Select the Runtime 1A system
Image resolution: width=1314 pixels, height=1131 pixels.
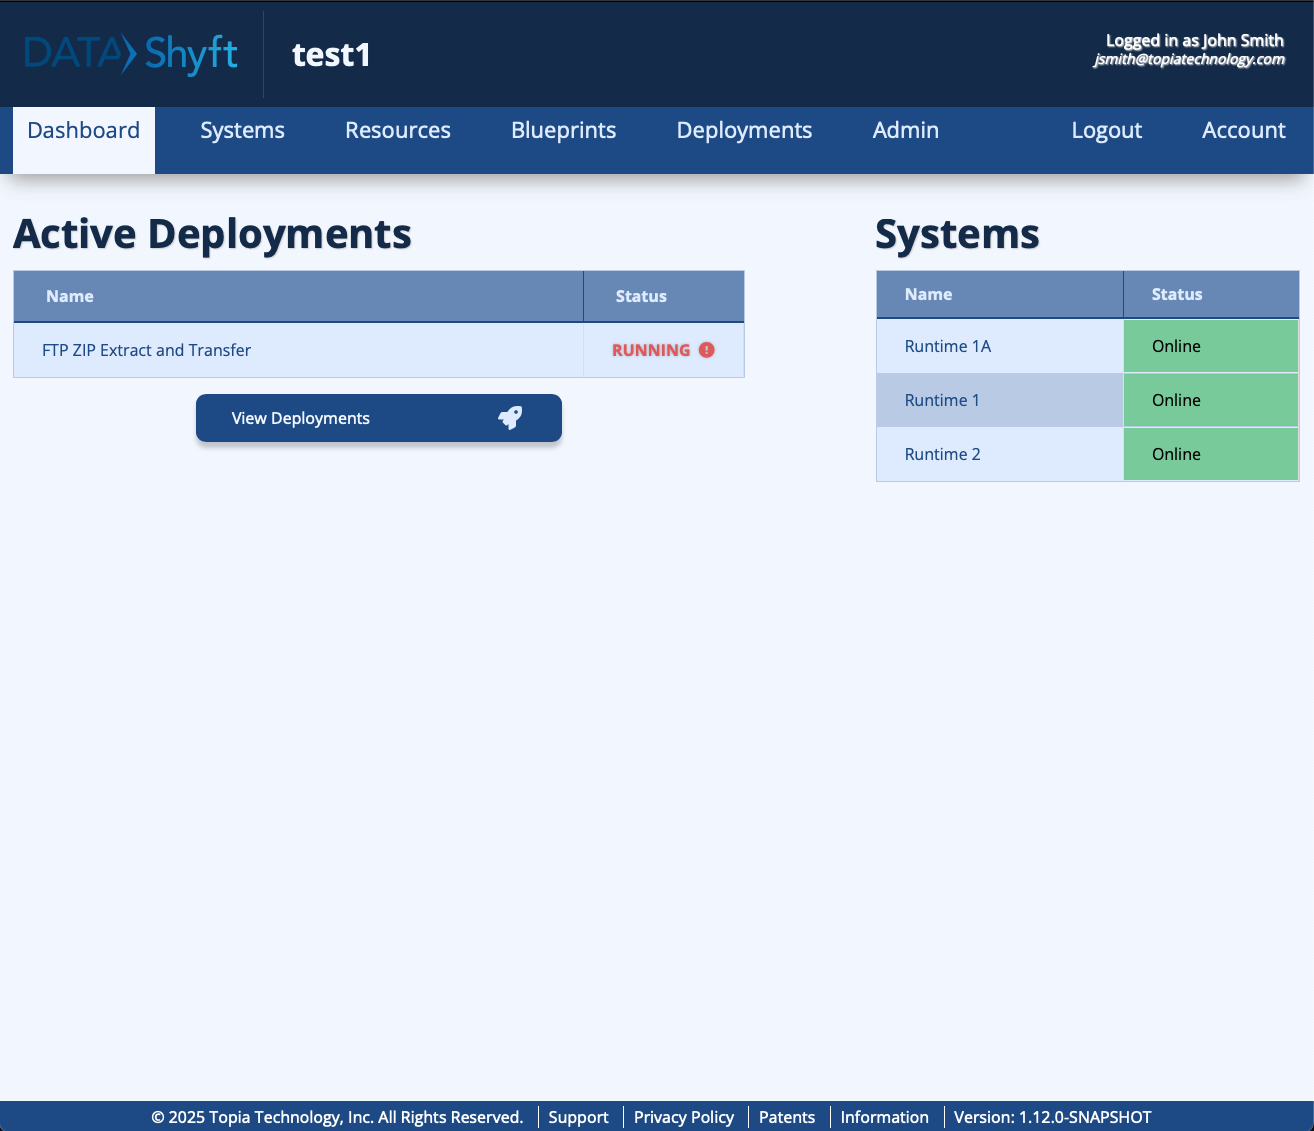click(x=947, y=347)
